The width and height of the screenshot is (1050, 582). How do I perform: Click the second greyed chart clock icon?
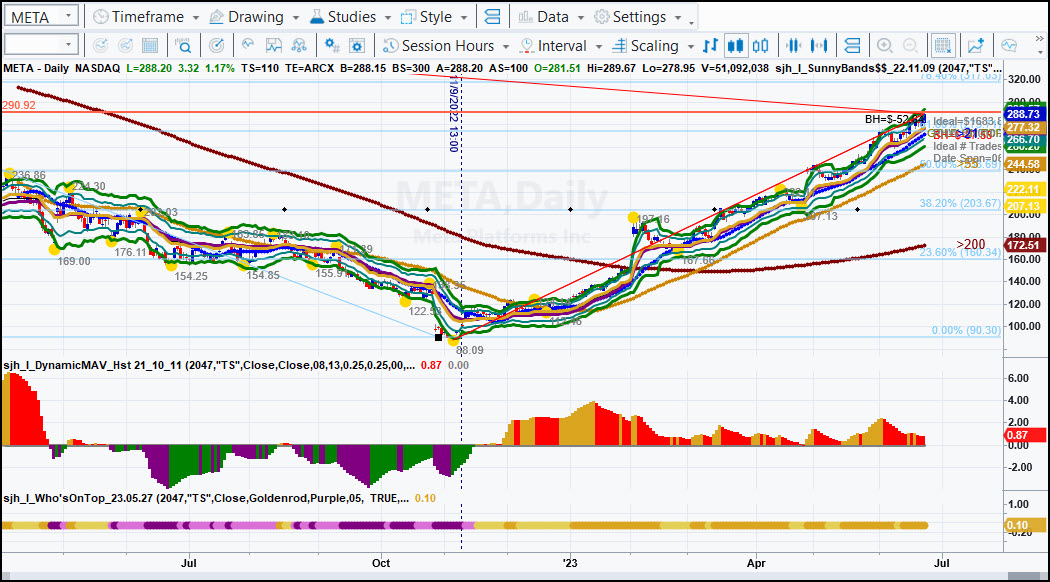125,46
